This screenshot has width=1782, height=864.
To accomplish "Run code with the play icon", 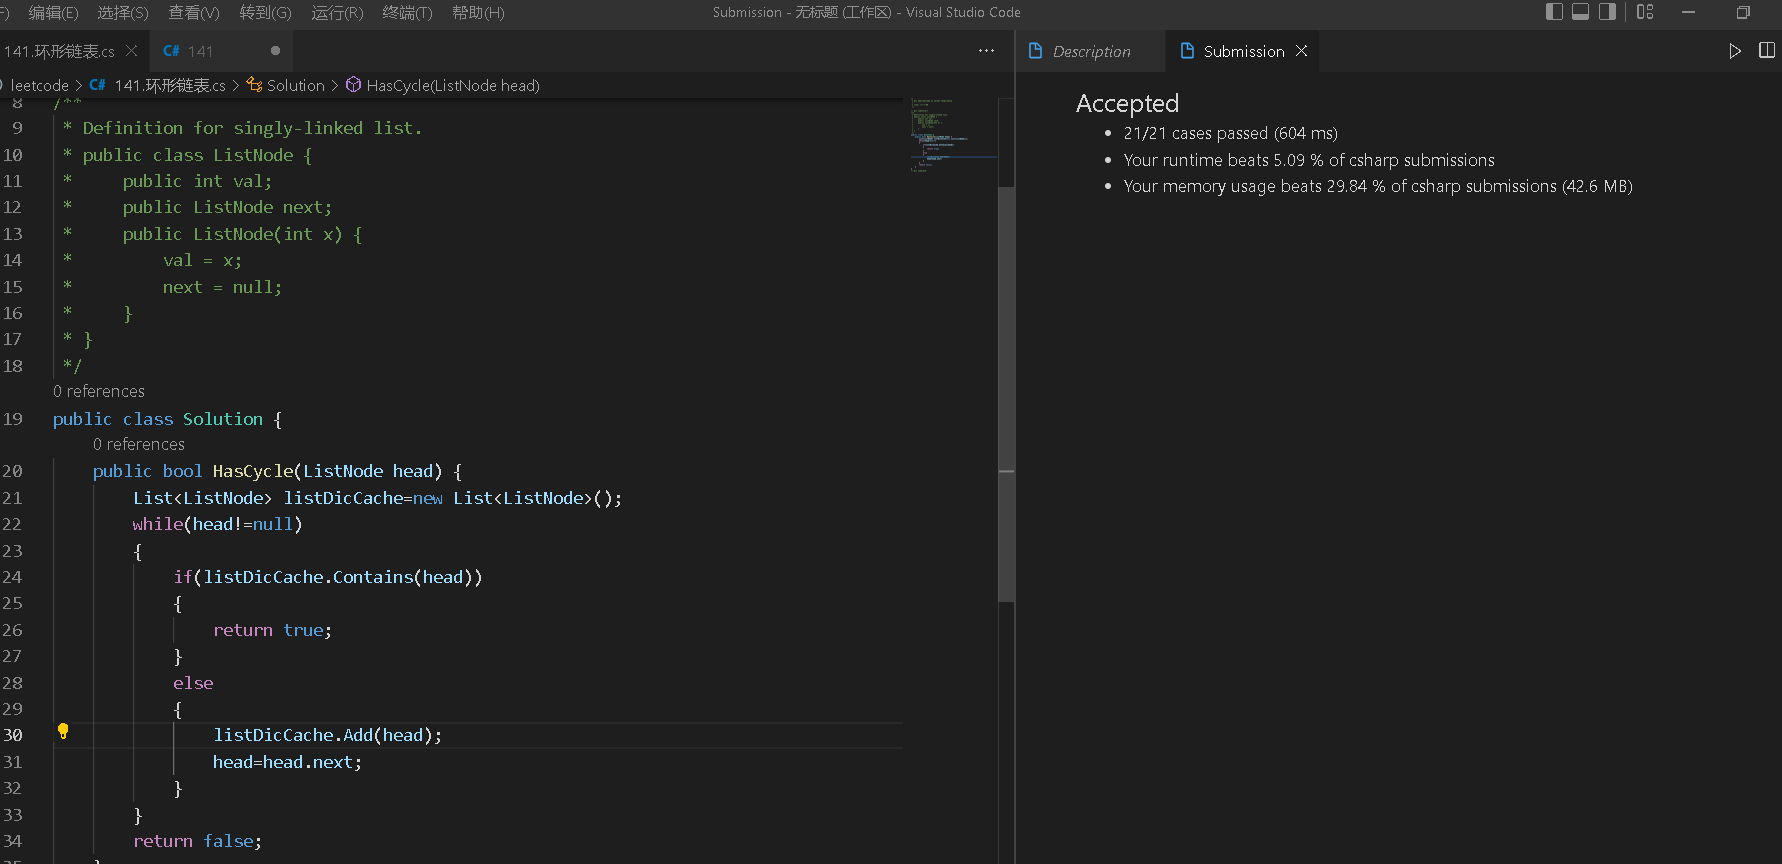I will (x=1735, y=51).
